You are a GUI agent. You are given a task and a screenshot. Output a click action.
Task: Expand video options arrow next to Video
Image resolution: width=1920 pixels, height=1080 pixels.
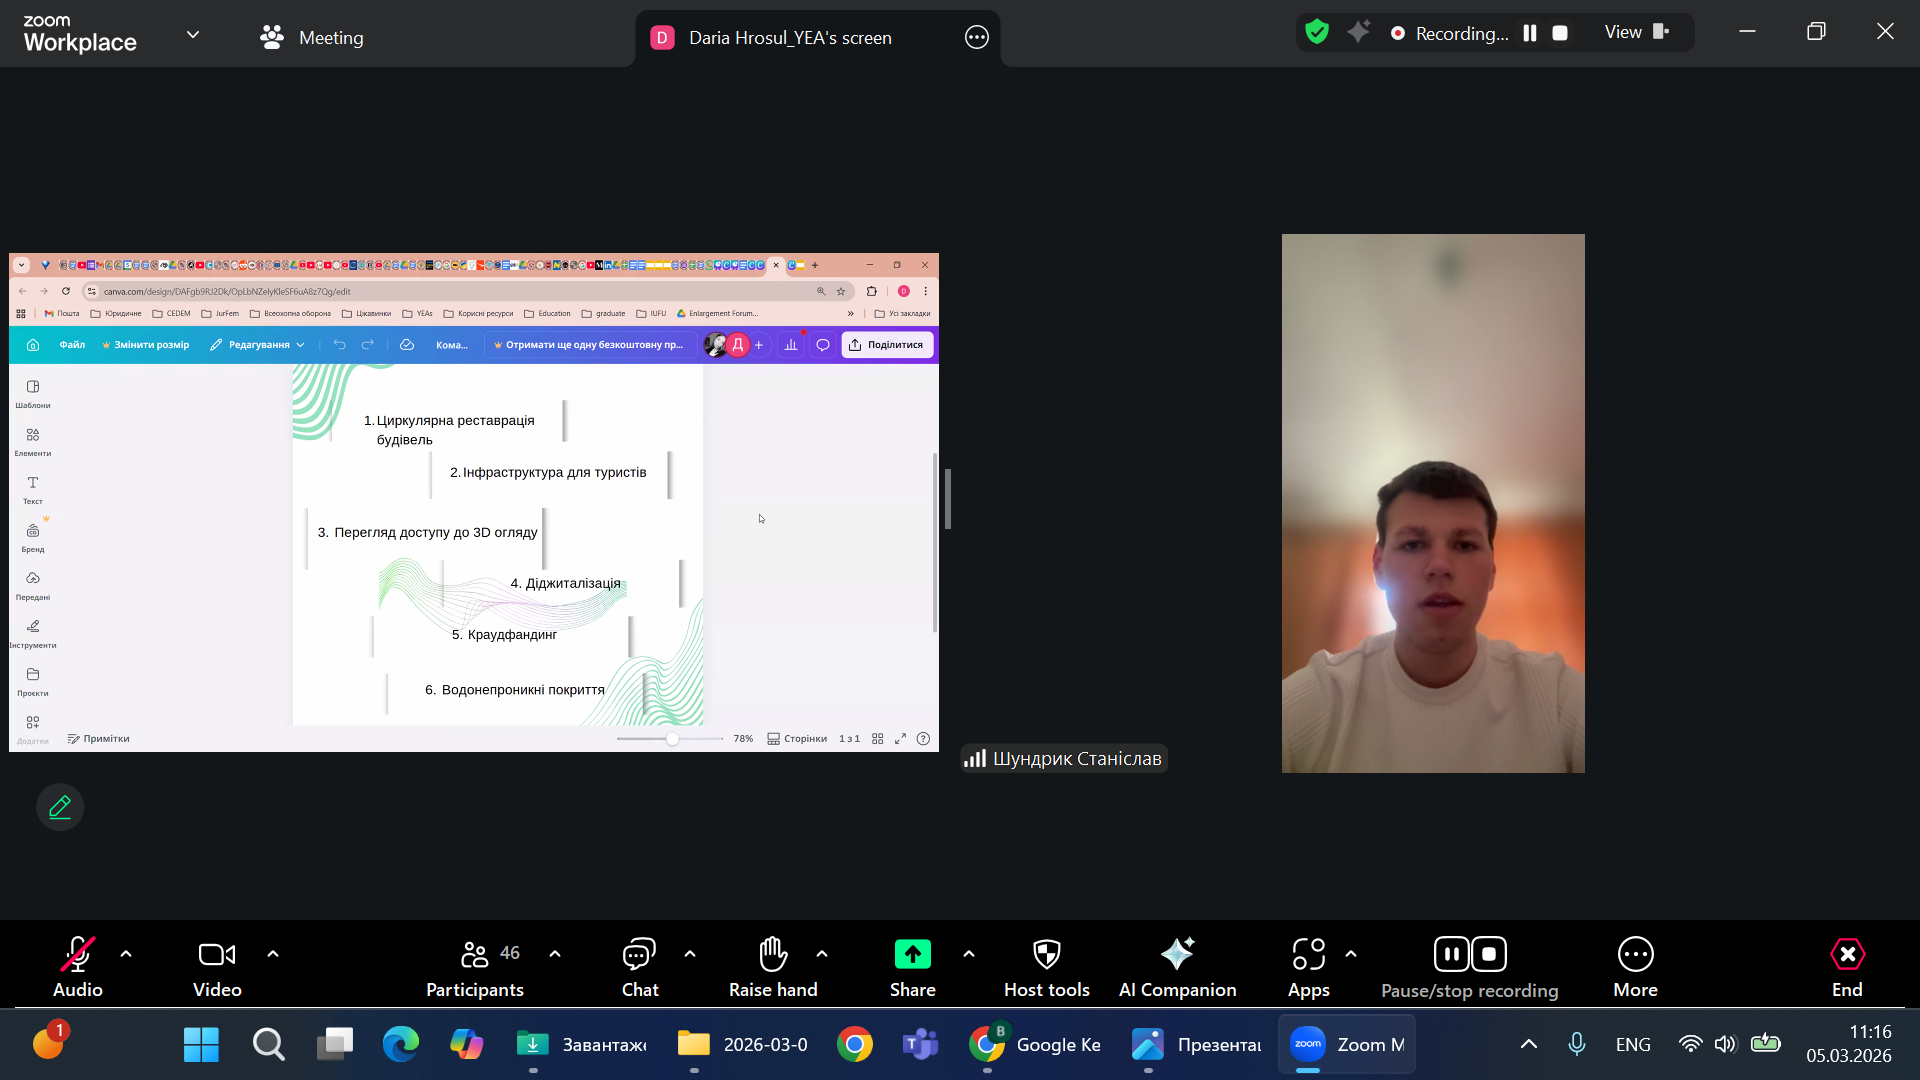pyautogui.click(x=273, y=954)
